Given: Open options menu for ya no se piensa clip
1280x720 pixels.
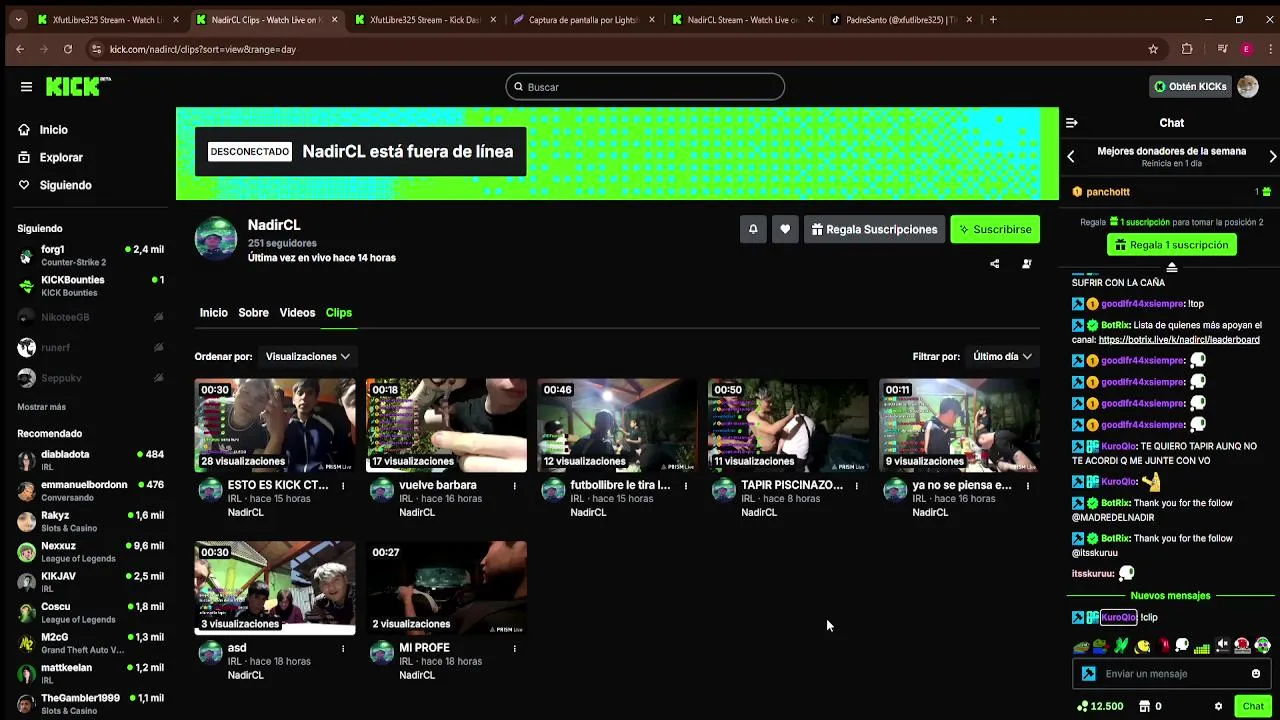Looking at the screenshot, I should (x=1028, y=486).
